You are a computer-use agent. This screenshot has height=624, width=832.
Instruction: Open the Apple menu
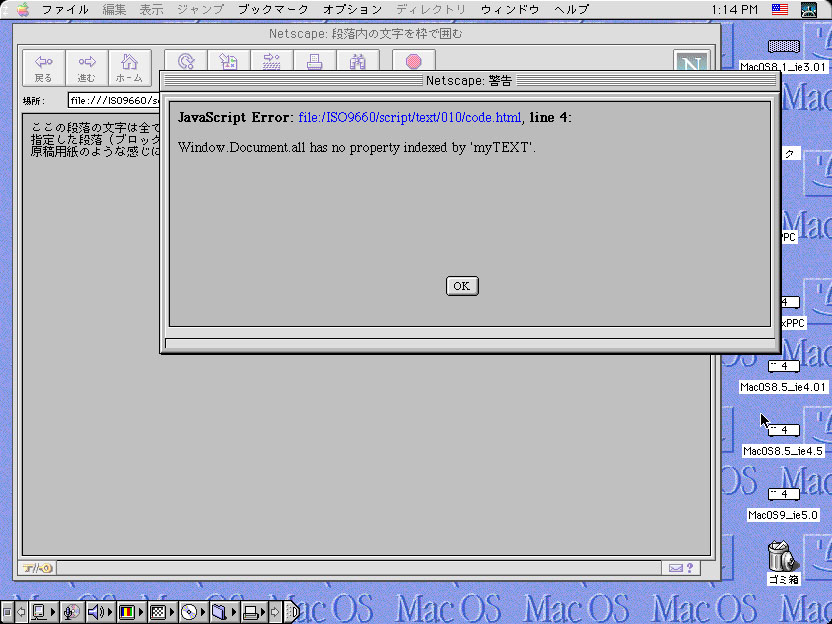click(x=23, y=10)
